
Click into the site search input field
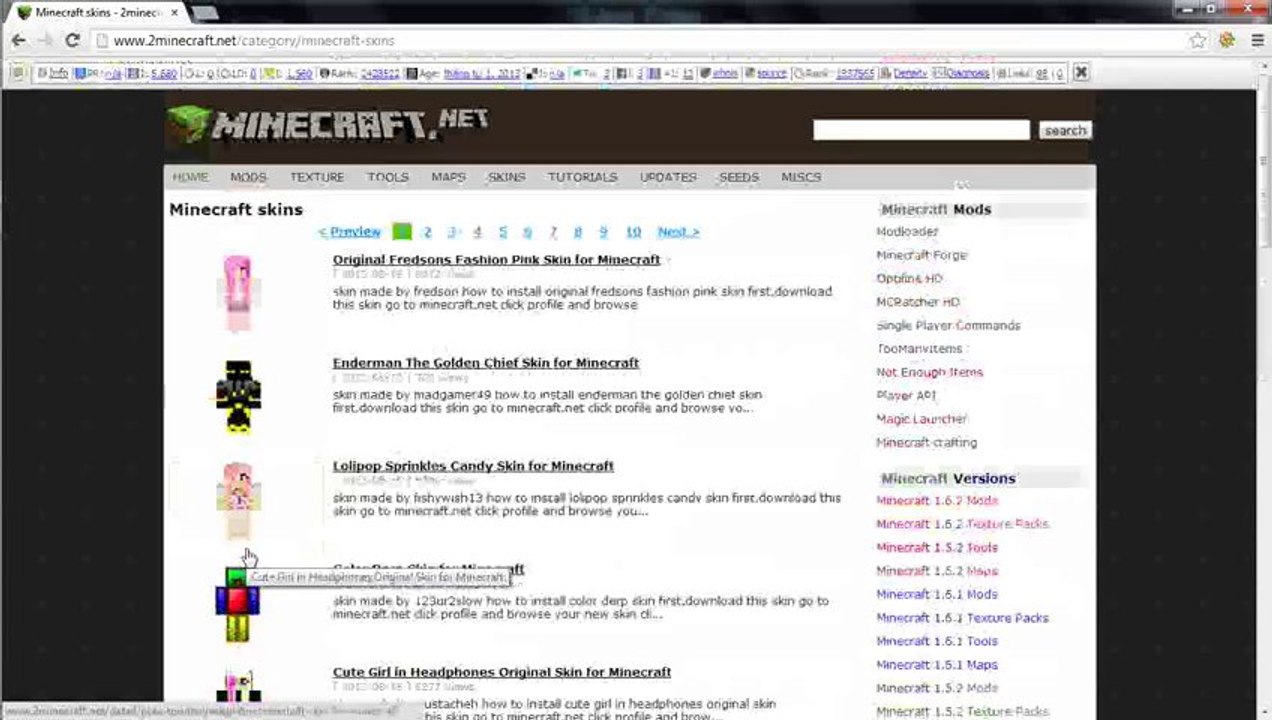[x=921, y=130]
